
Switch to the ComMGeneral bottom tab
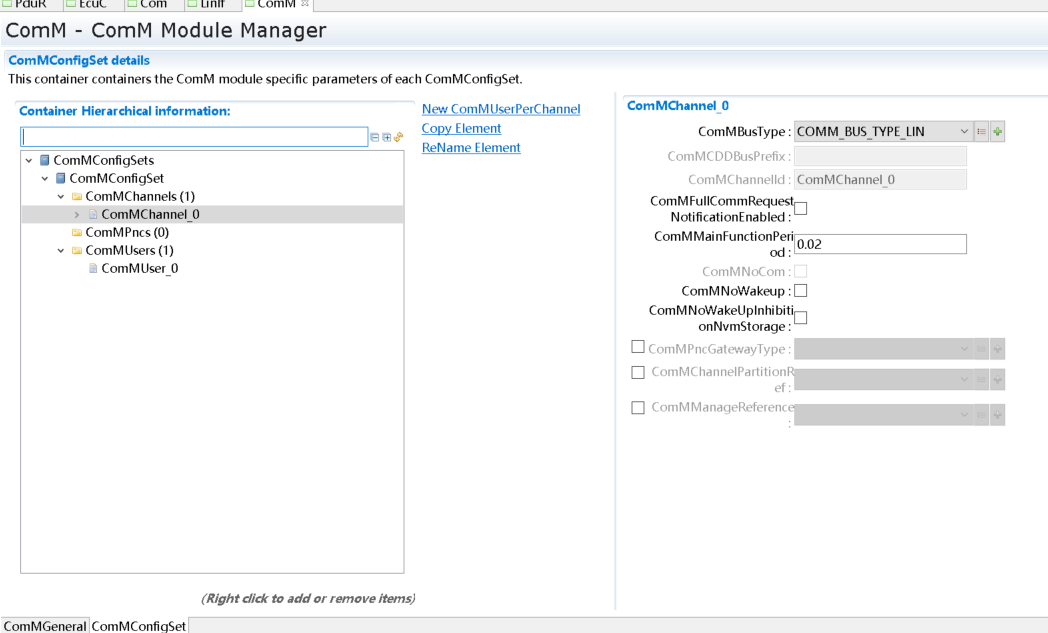pos(44,625)
